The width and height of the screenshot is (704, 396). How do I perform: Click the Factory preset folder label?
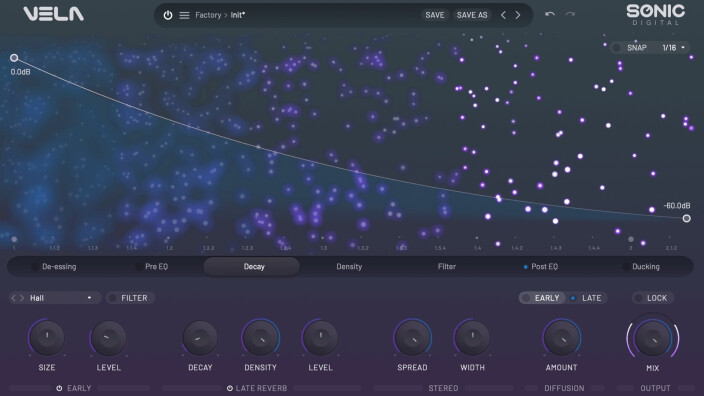point(208,15)
